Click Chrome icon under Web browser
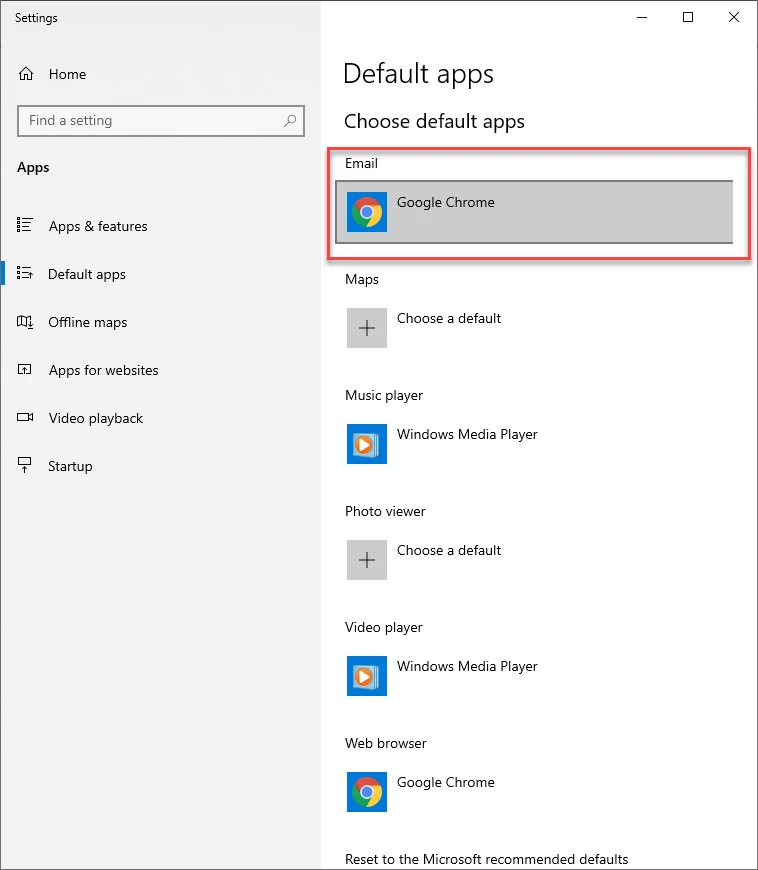 pos(367,792)
